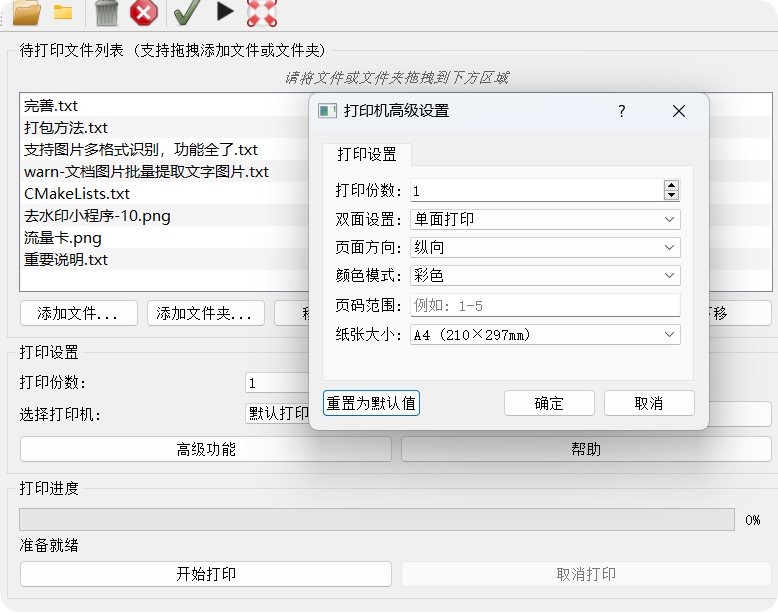The height and width of the screenshot is (612, 778).
Task: Click the 取消 button in dialog
Action: pos(649,403)
